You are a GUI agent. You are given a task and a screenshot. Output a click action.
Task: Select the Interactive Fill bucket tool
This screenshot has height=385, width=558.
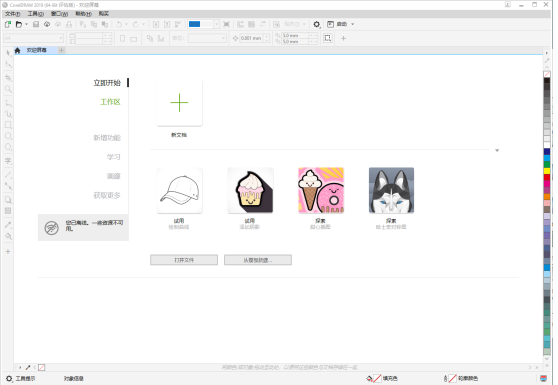(8, 236)
